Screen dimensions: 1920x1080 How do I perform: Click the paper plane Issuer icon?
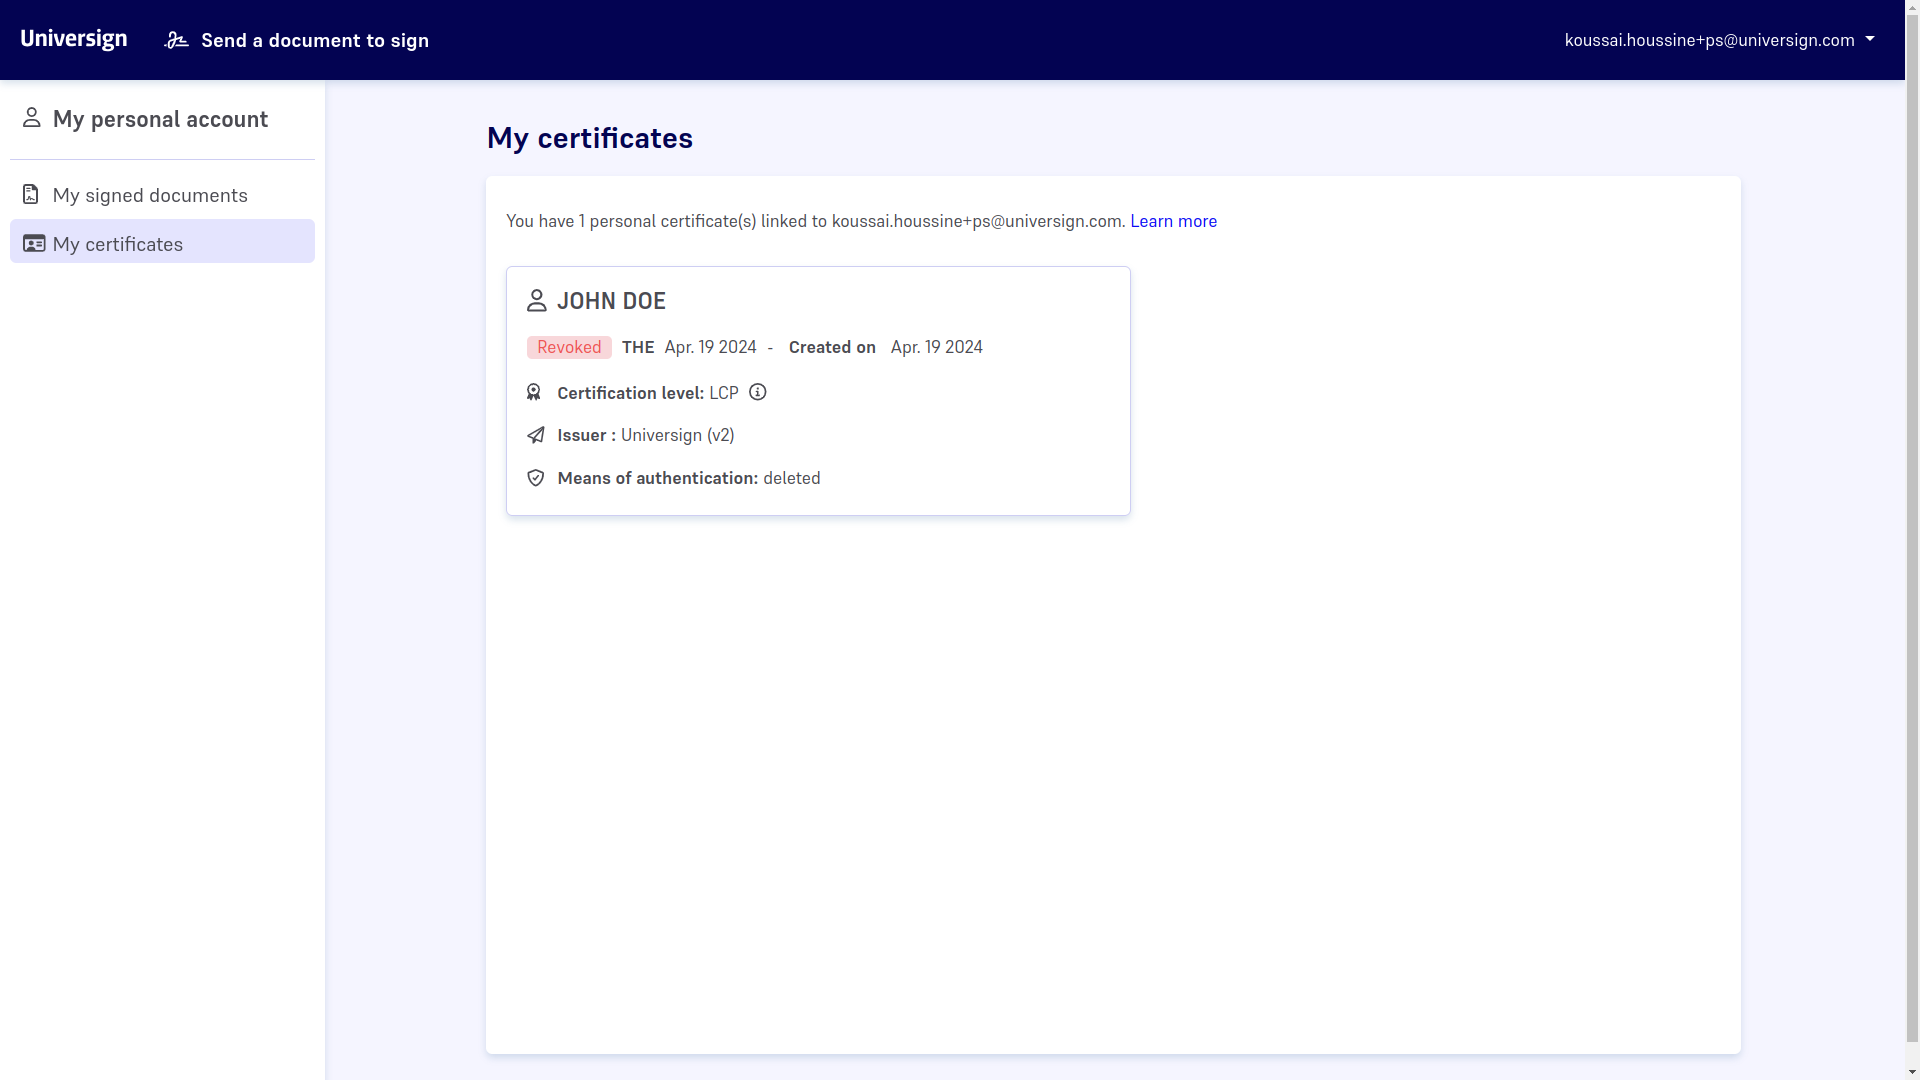(536, 435)
